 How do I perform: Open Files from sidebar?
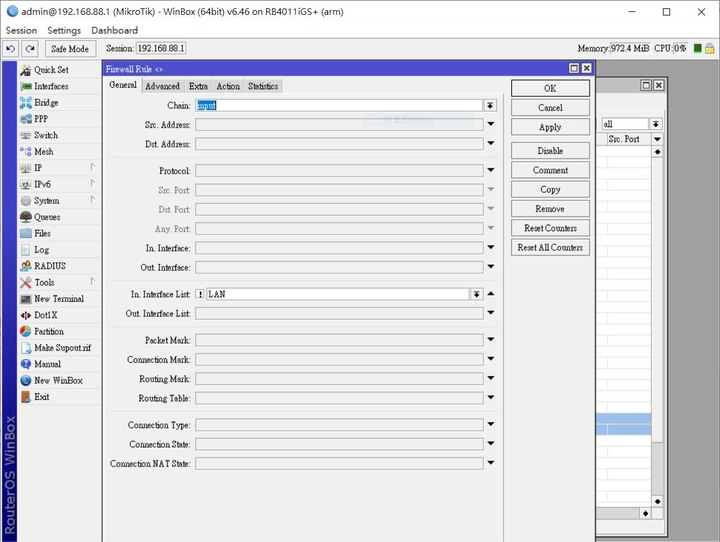coord(42,233)
